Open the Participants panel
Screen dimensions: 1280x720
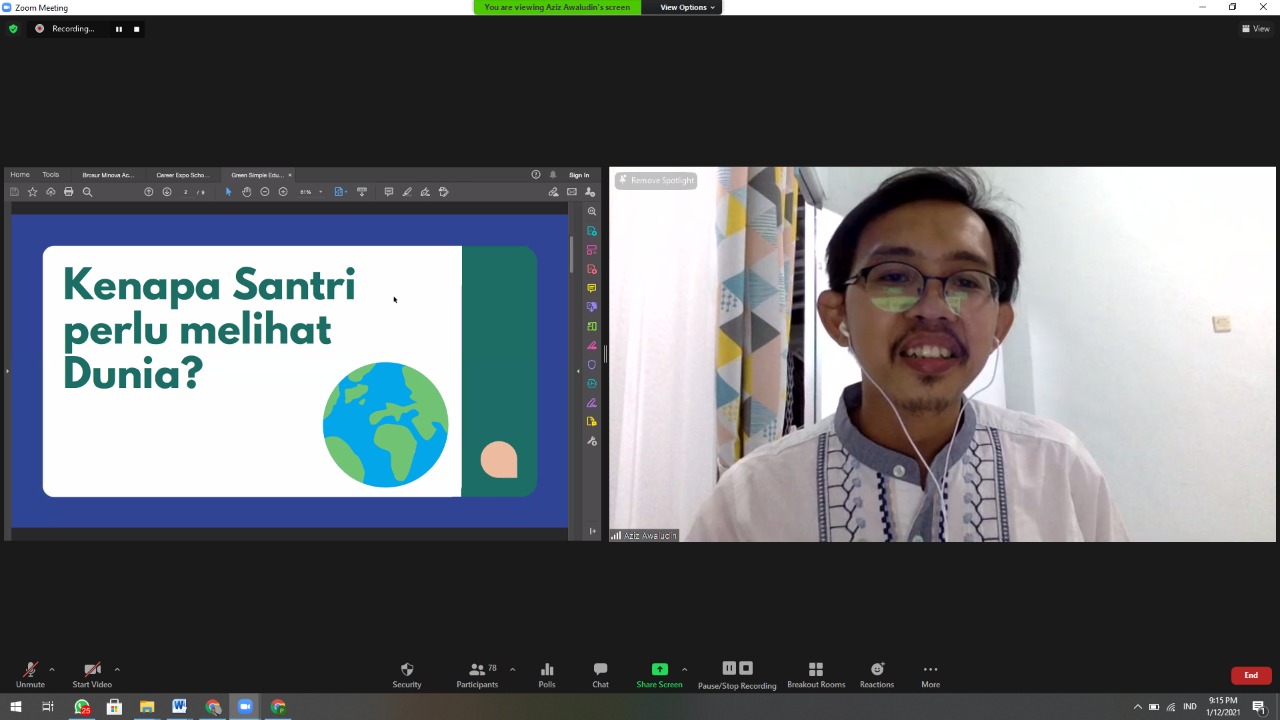click(477, 675)
